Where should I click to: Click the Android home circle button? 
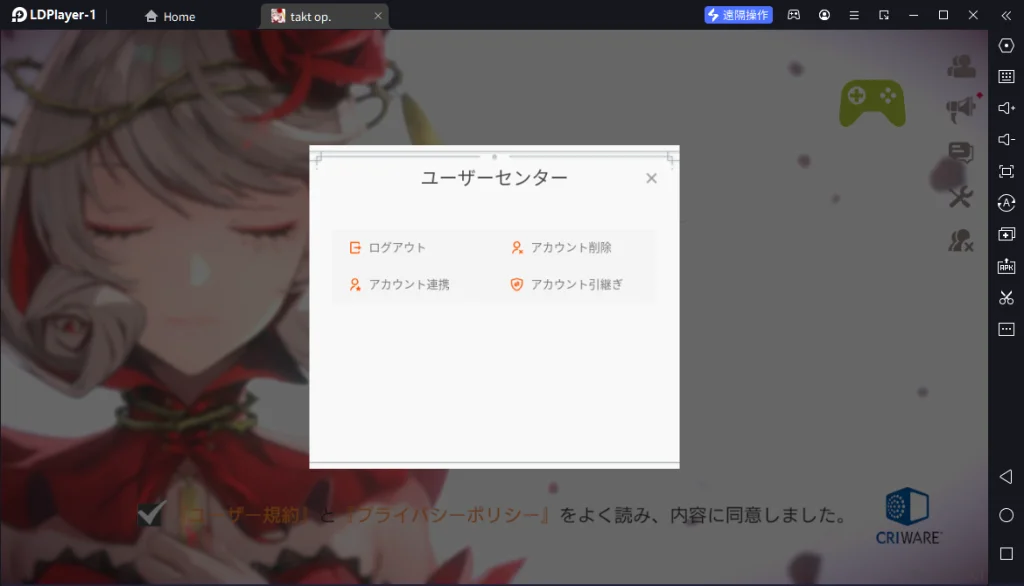tap(1006, 515)
